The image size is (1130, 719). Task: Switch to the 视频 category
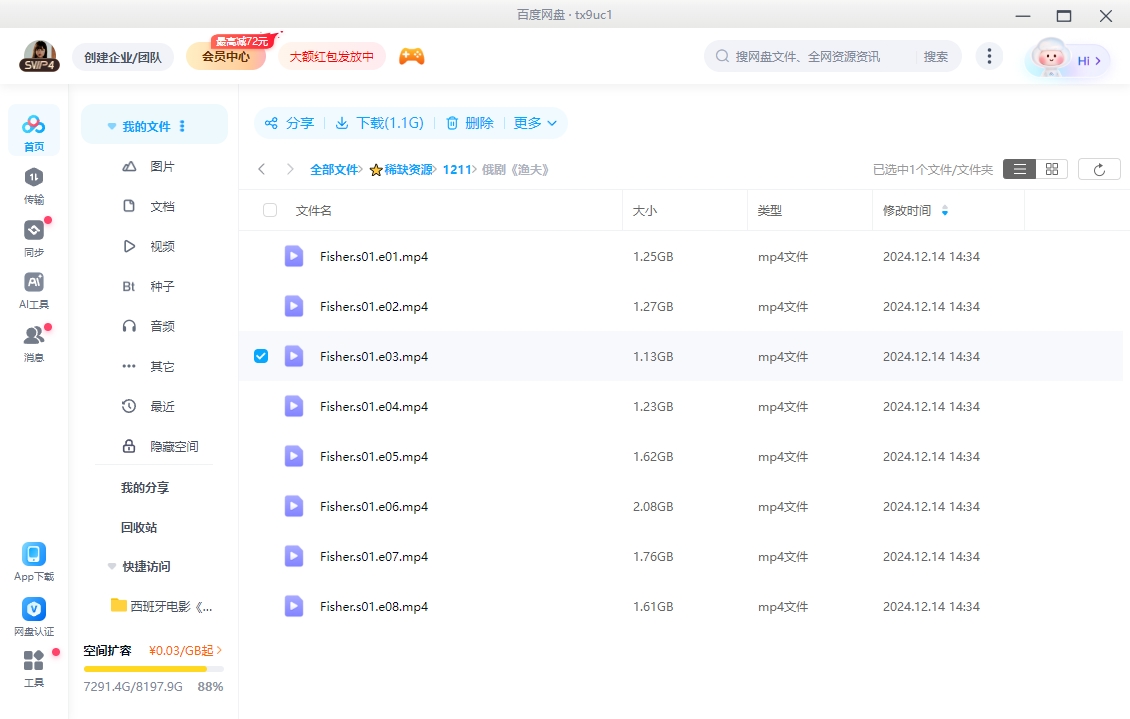coord(162,246)
